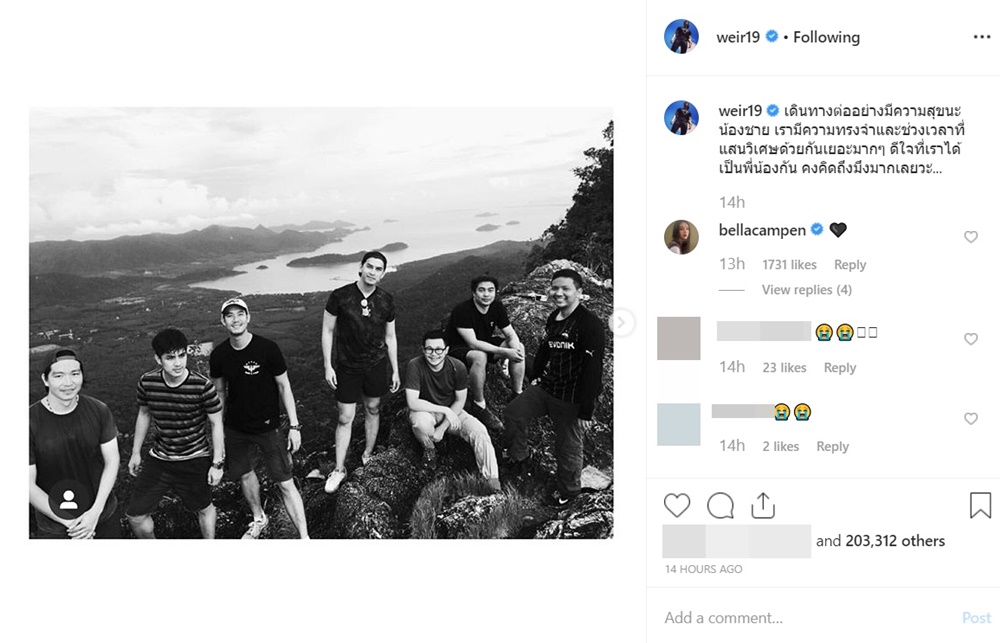Like bellacampen's comment
The height and width of the screenshot is (643, 1000).
(x=970, y=237)
